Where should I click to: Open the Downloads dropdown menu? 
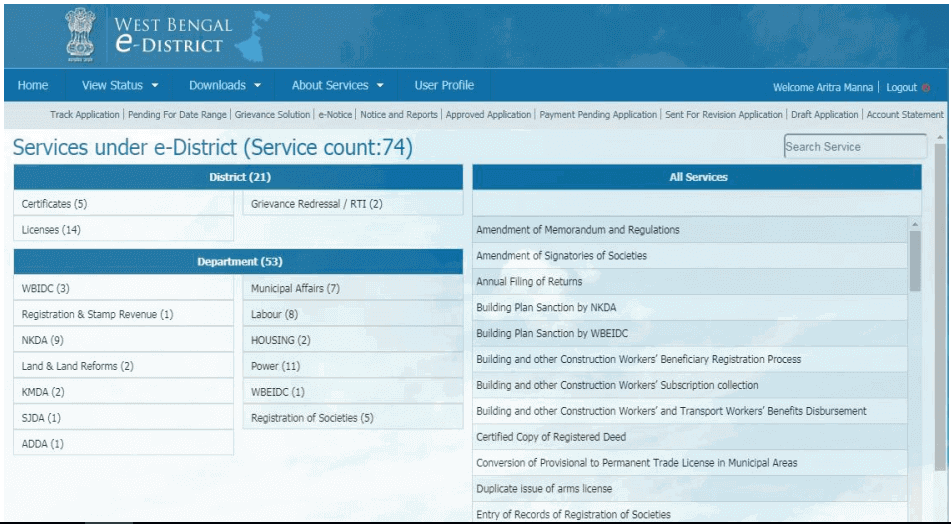pos(224,86)
